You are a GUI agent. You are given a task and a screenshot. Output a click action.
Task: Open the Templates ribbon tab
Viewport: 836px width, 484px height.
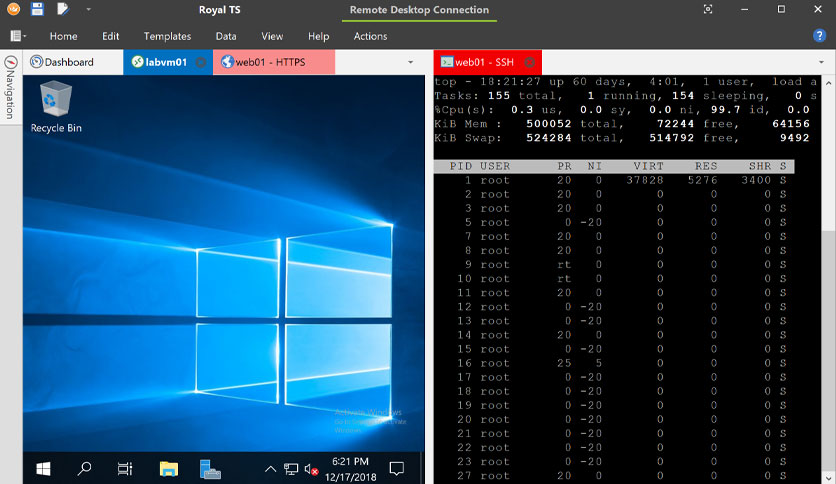click(x=167, y=36)
